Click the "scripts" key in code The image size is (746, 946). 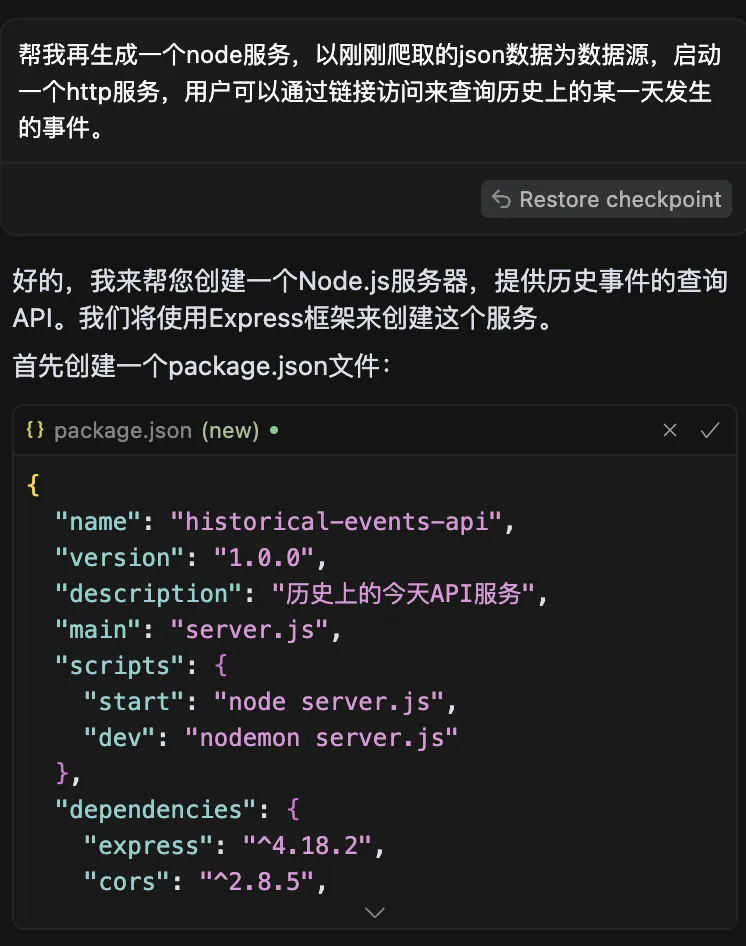click(x=119, y=665)
